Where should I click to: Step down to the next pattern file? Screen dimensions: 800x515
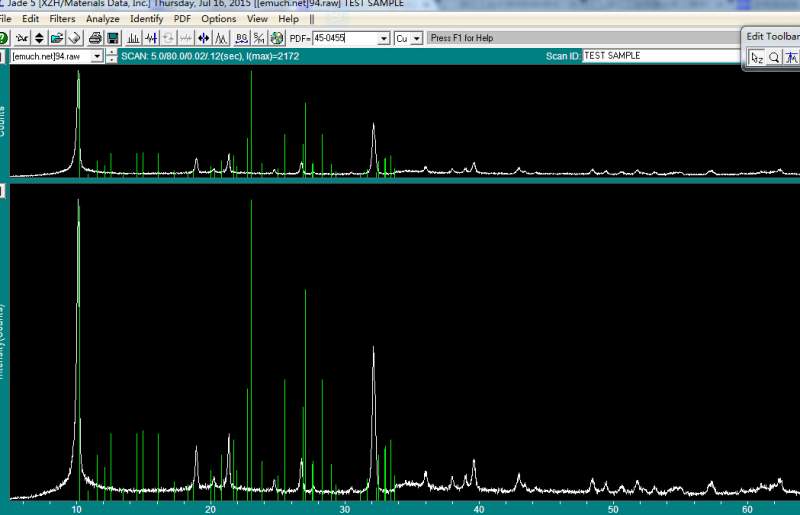click(x=112, y=60)
